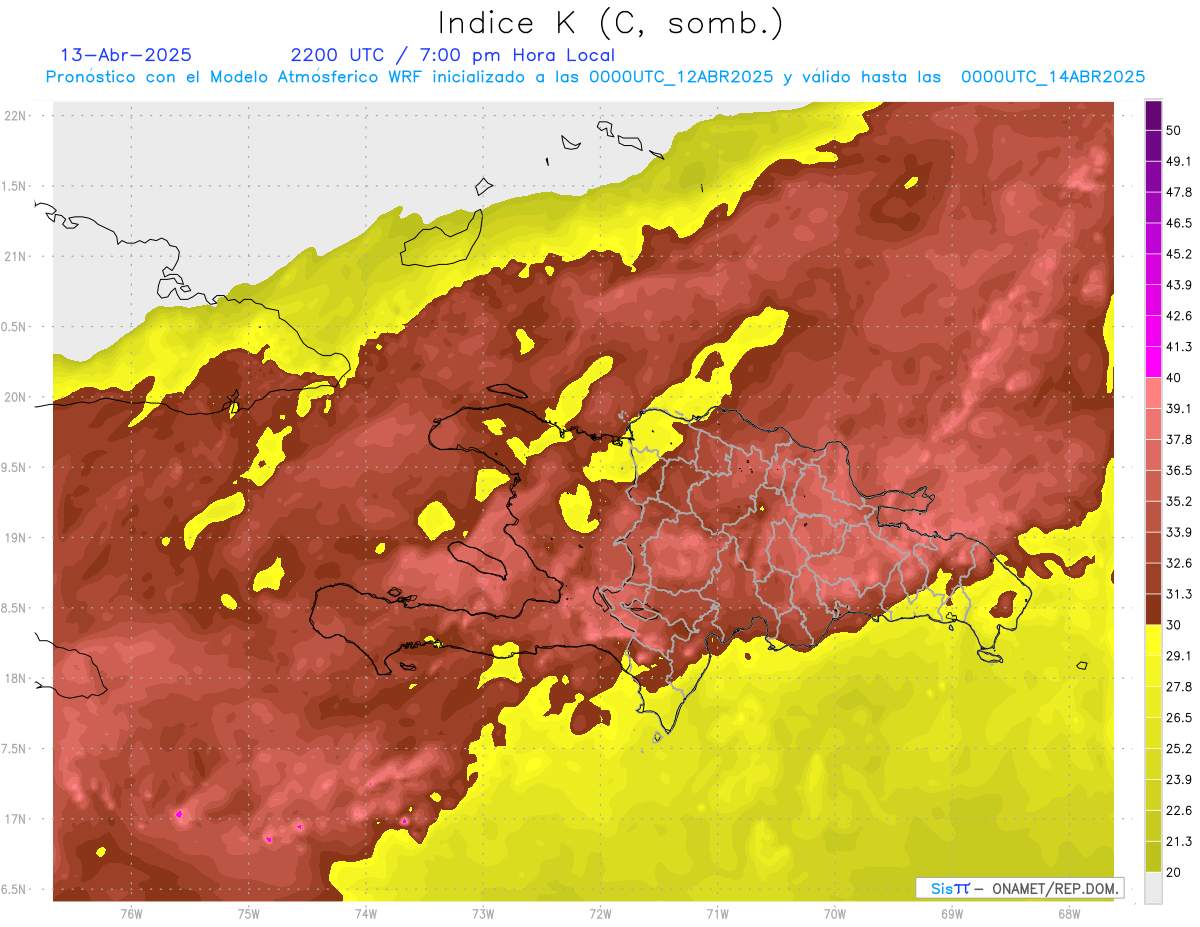Click the latitude axis label "7.5N"
Screen dimensions: 1200x927
[15, 748]
